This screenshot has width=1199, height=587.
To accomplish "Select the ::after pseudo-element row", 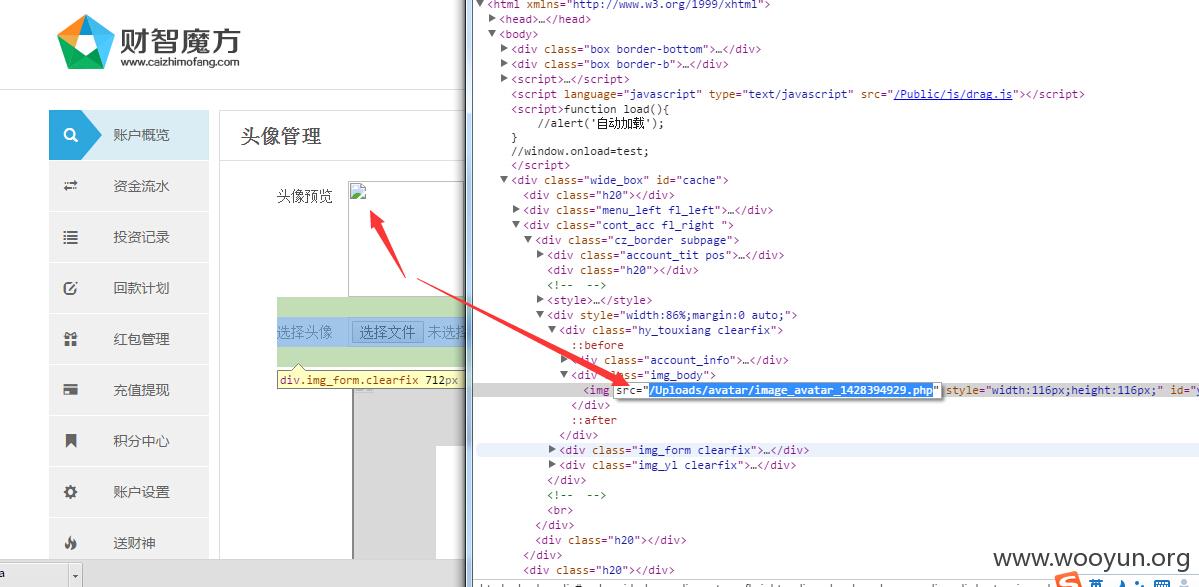I will 594,420.
